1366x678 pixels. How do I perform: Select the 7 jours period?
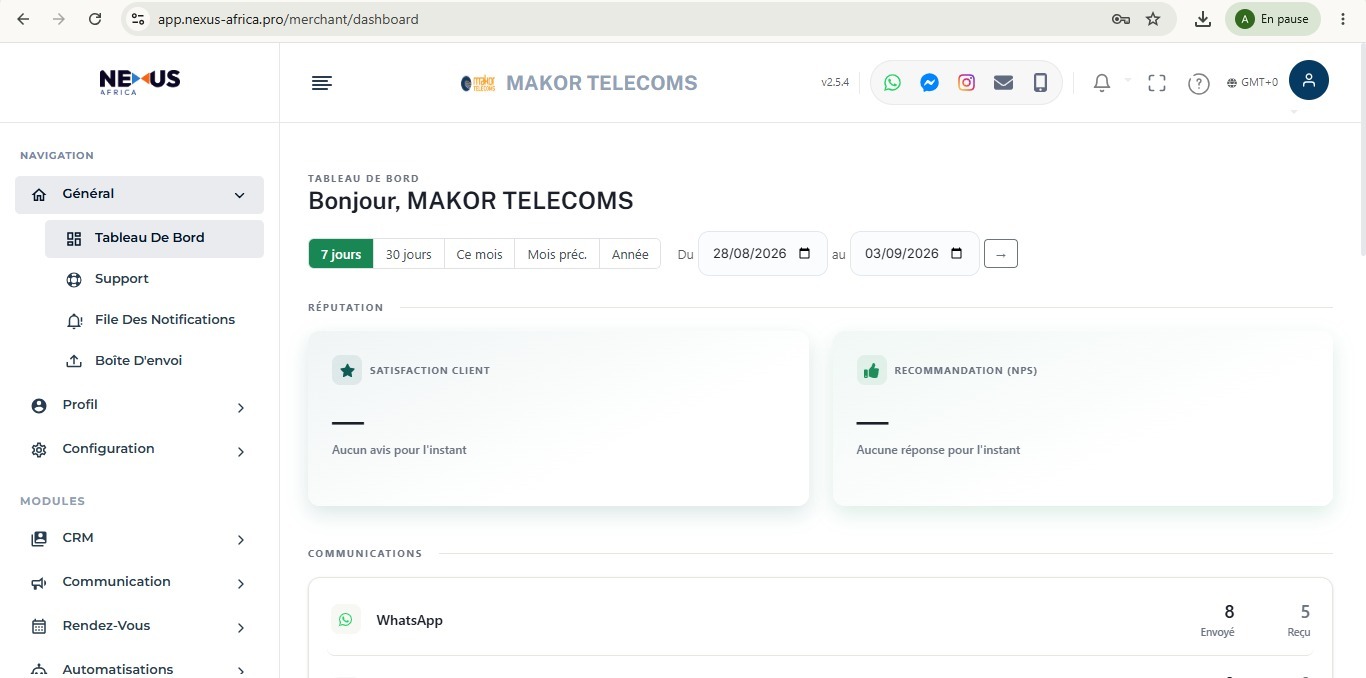coord(341,254)
